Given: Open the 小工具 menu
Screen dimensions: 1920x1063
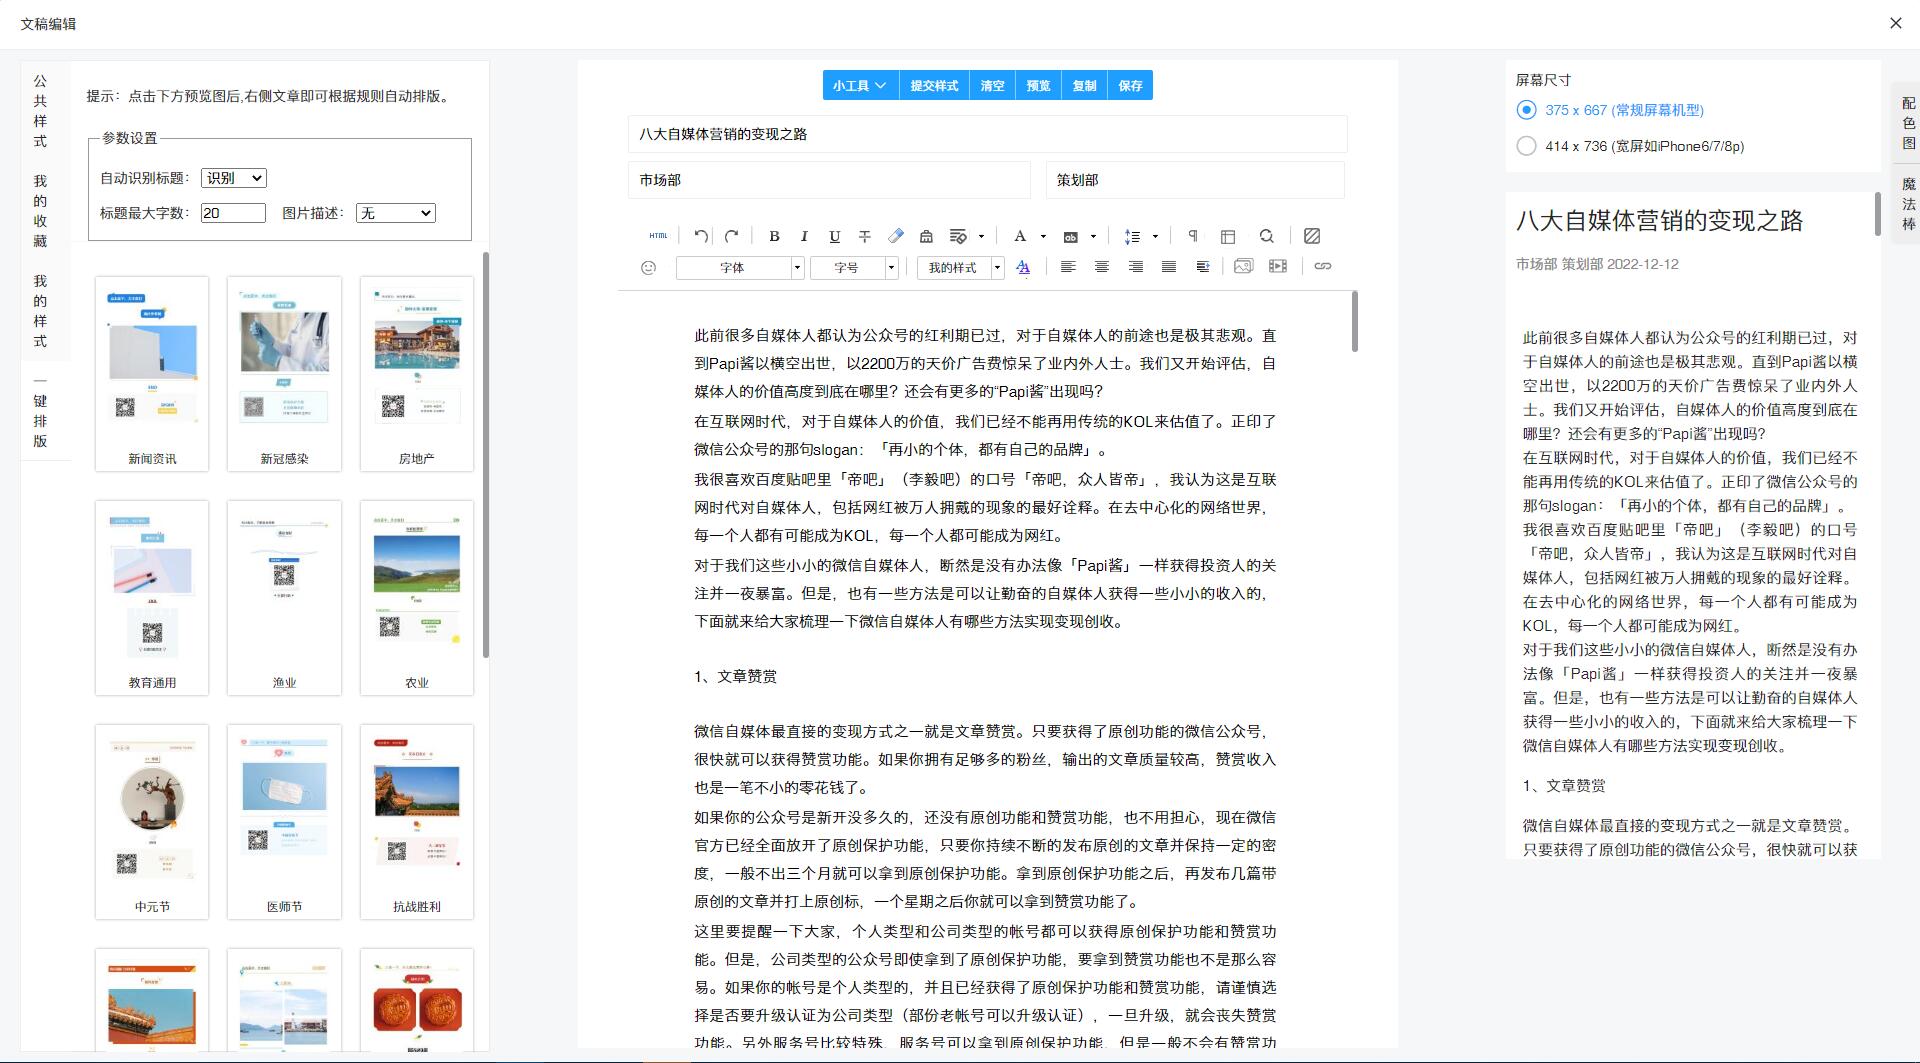Looking at the screenshot, I should click(859, 86).
